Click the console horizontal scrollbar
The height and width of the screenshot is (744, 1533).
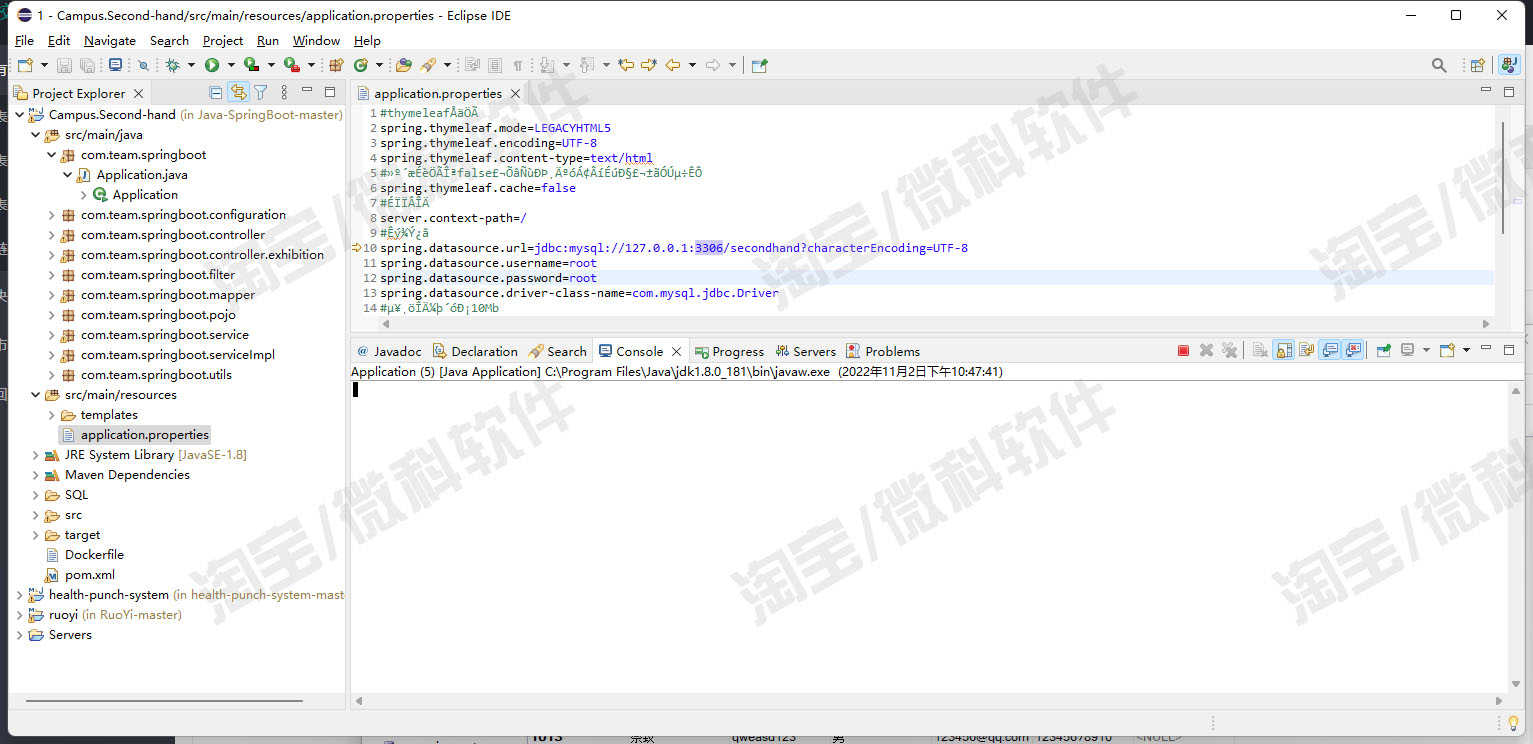tap(928, 701)
